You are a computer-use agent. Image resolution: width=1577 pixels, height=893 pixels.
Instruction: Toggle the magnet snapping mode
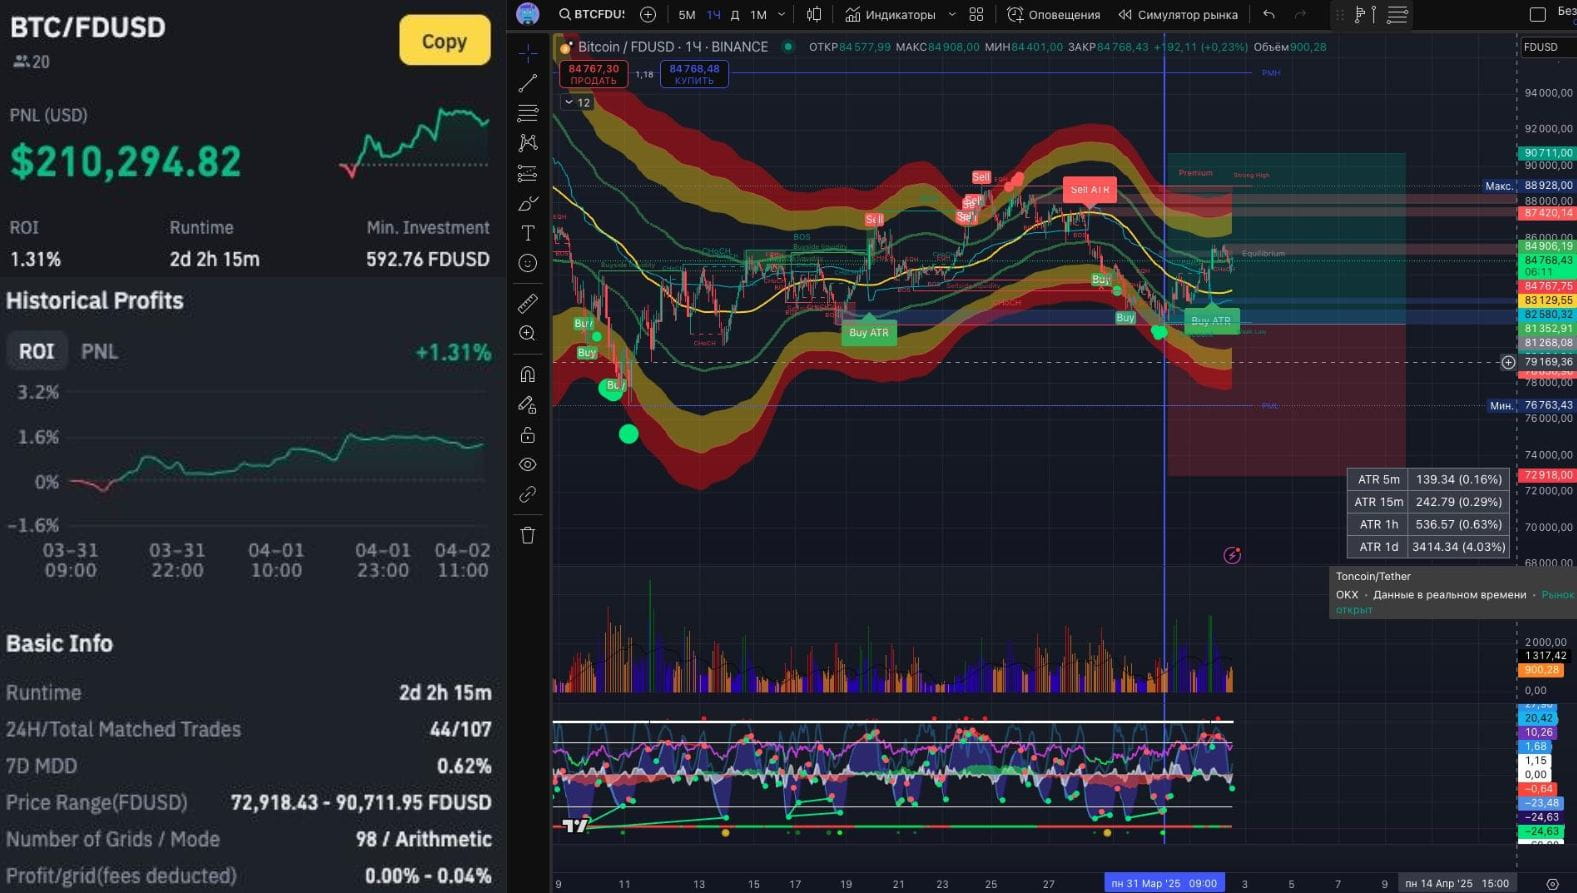(528, 374)
